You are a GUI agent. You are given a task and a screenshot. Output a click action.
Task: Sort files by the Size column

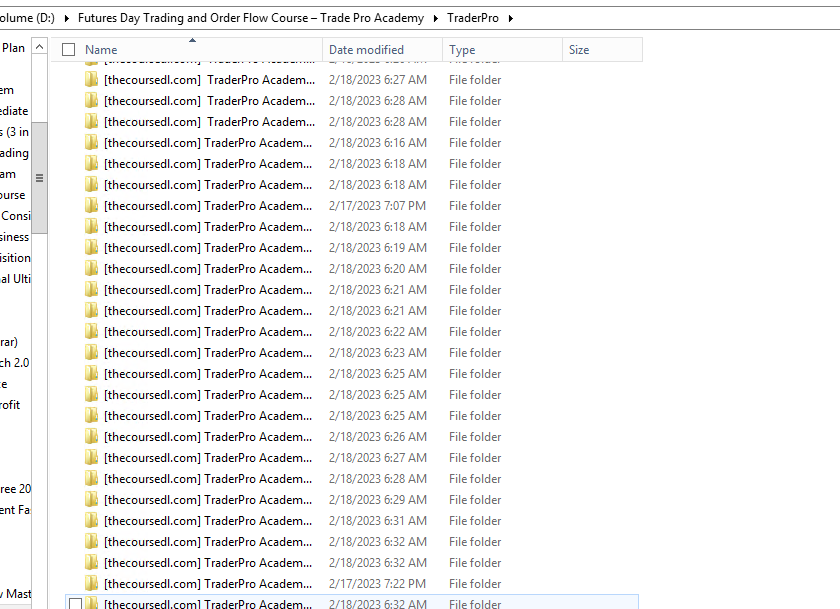click(x=602, y=50)
